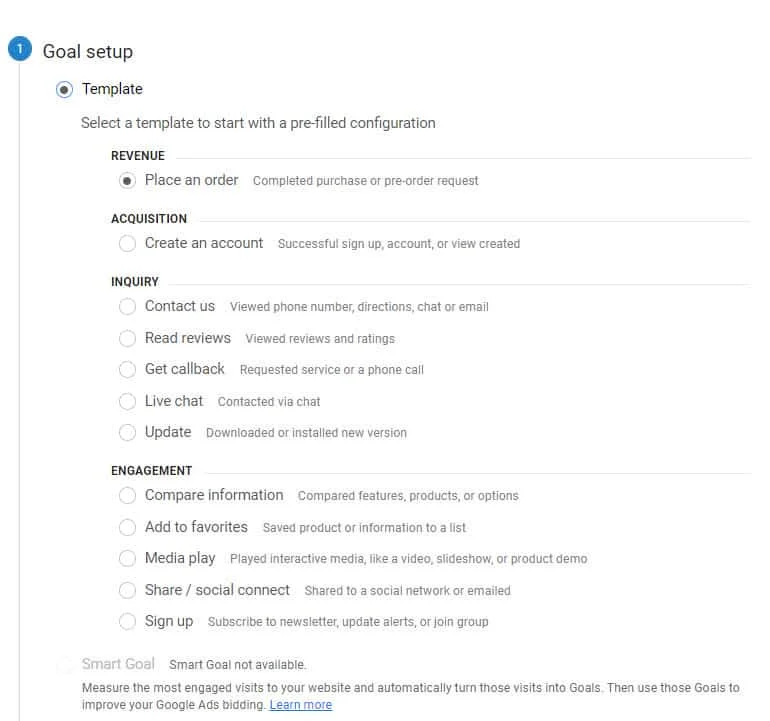
Task: Select Create an account template
Action: 127,244
